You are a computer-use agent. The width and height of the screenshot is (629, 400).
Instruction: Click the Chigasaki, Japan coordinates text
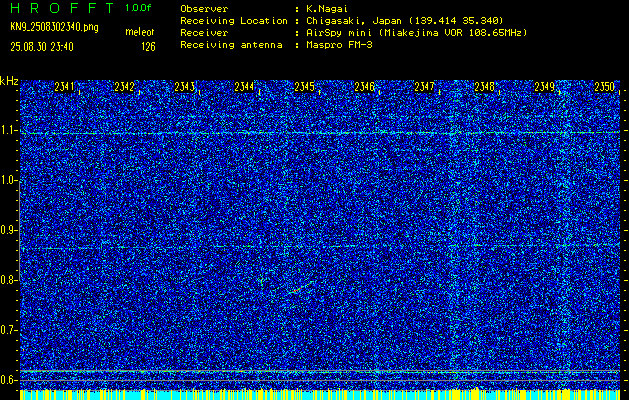tap(405, 21)
